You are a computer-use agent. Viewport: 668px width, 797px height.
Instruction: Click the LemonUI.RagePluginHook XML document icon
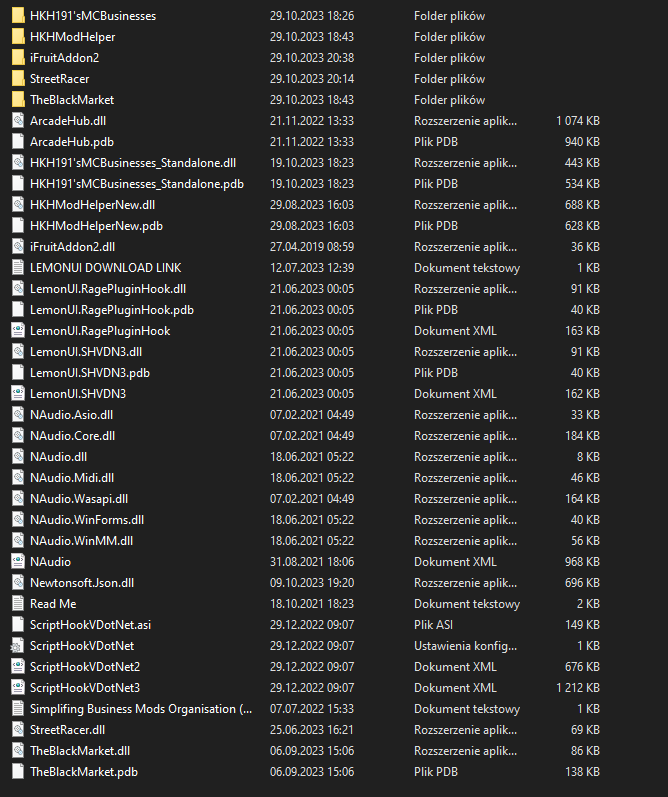point(18,331)
